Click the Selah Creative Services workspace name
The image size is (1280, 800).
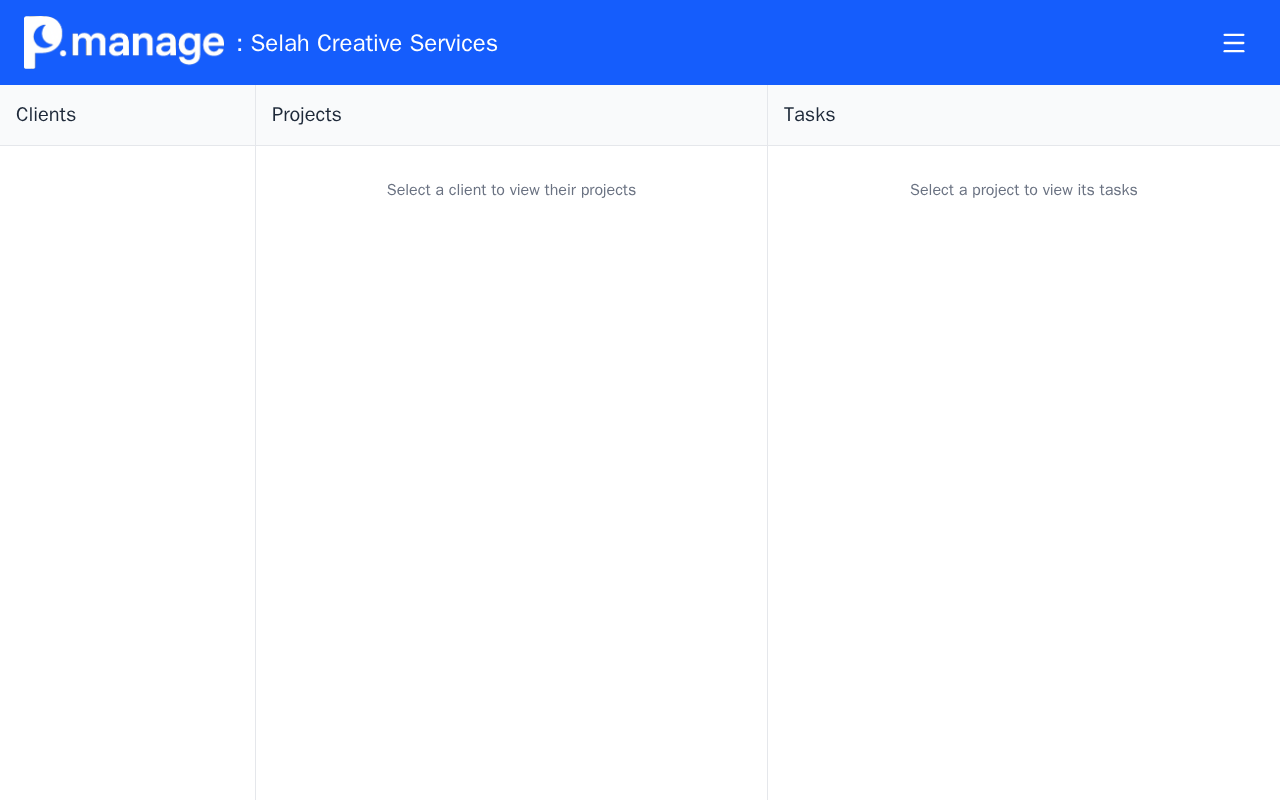click(x=374, y=44)
